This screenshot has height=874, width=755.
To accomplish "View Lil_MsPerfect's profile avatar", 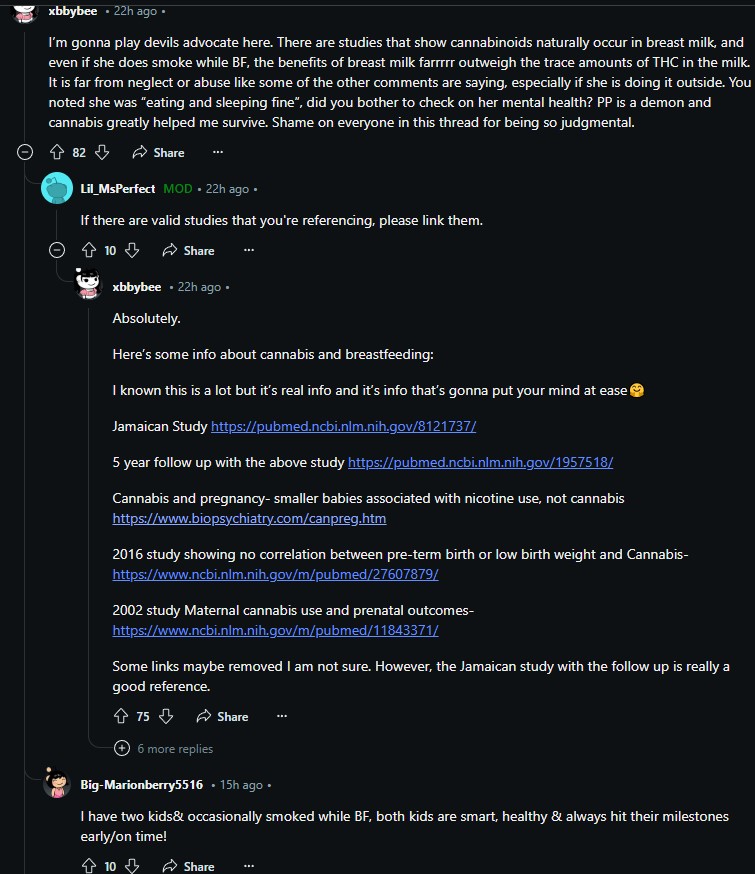I will 57,188.
